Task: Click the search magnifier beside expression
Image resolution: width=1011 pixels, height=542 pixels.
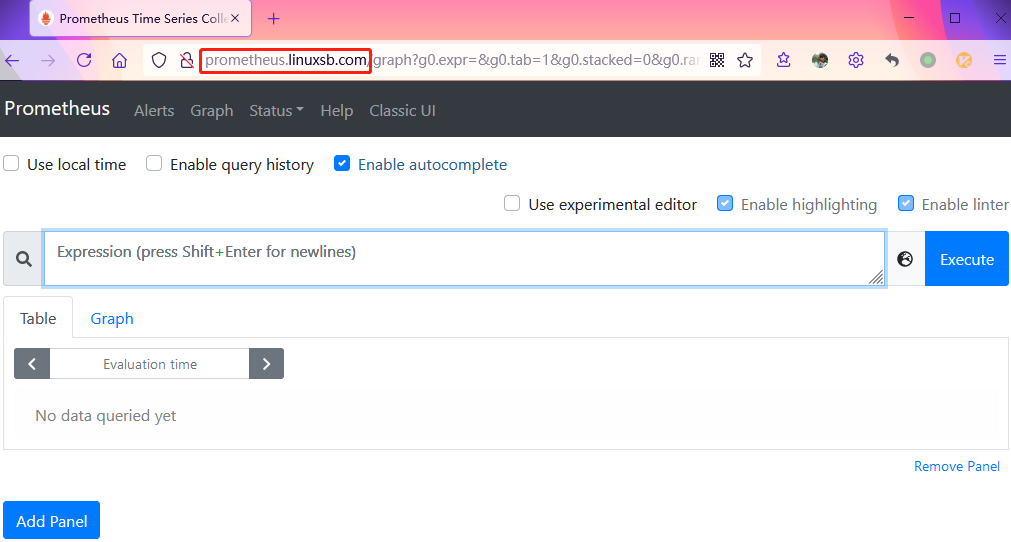Action: tap(24, 259)
